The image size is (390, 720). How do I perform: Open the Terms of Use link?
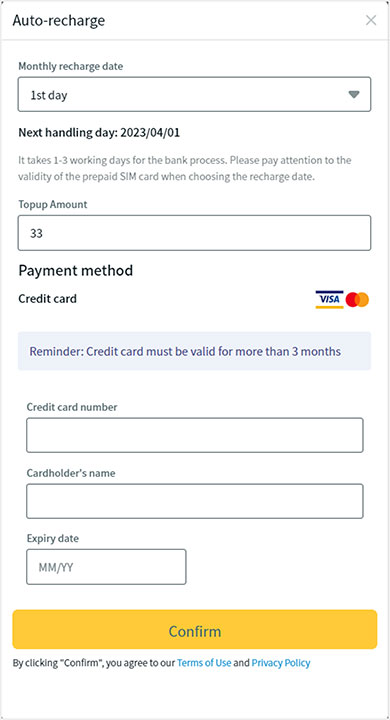point(204,663)
